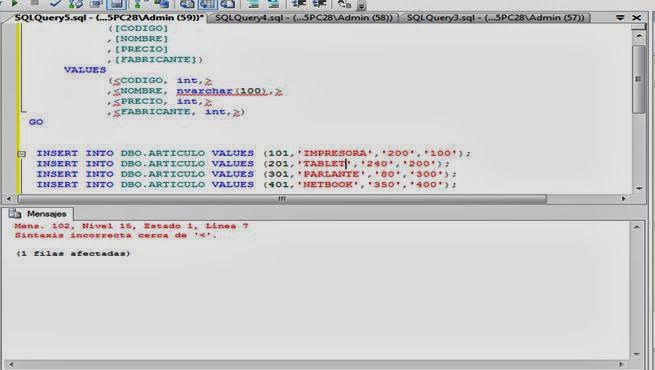Screen dimensions: 655x370
Task: Click the nvarchar(100) placeholder text
Action: 221,91
